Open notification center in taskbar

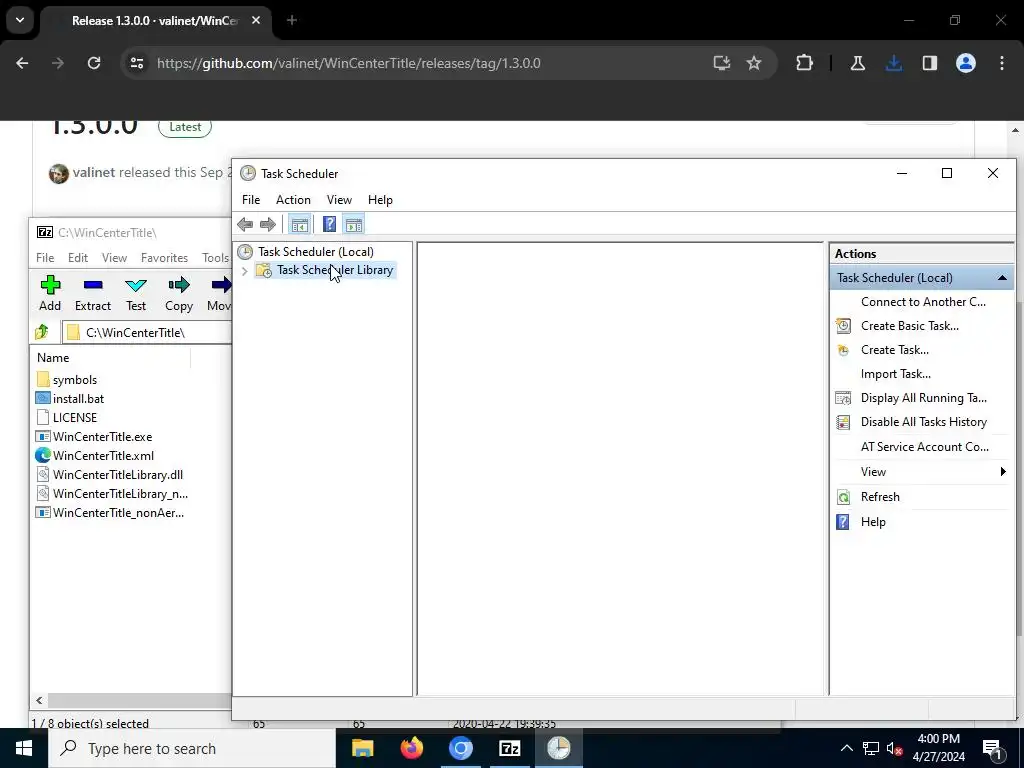pos(992,748)
